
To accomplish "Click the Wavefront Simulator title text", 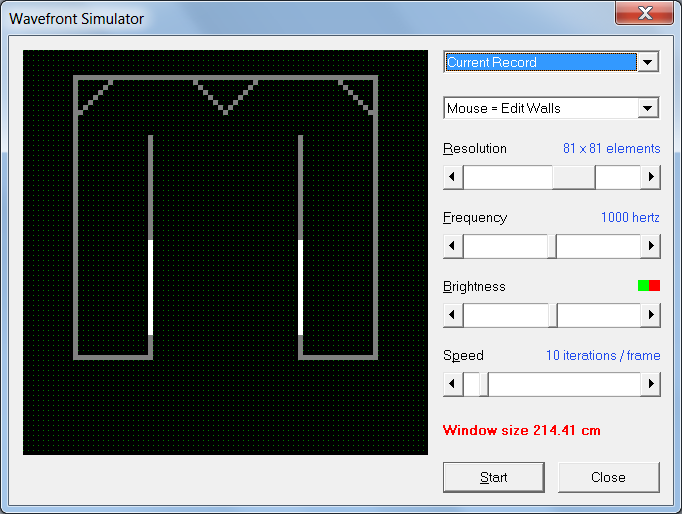I will pyautogui.click(x=77, y=19).
